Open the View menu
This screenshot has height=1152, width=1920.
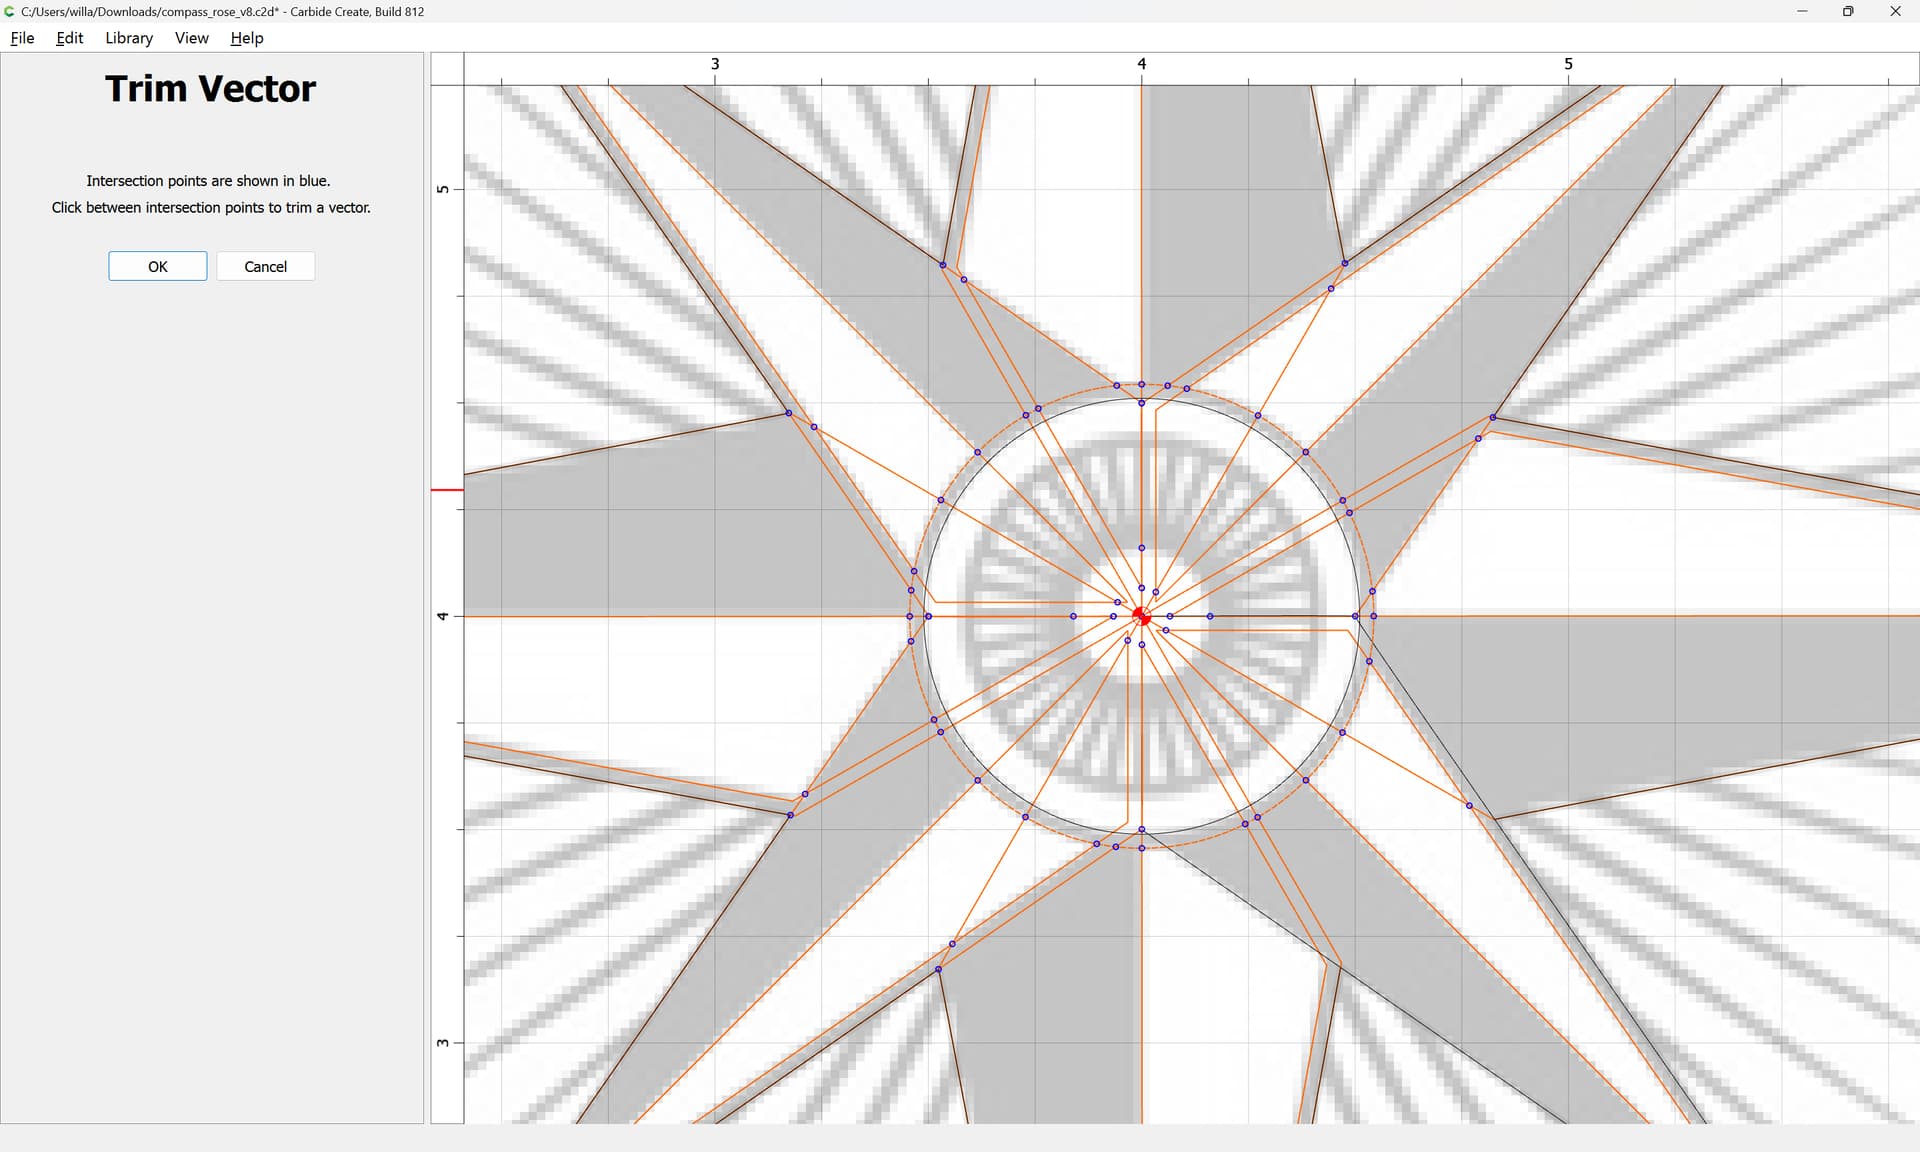(x=191, y=38)
